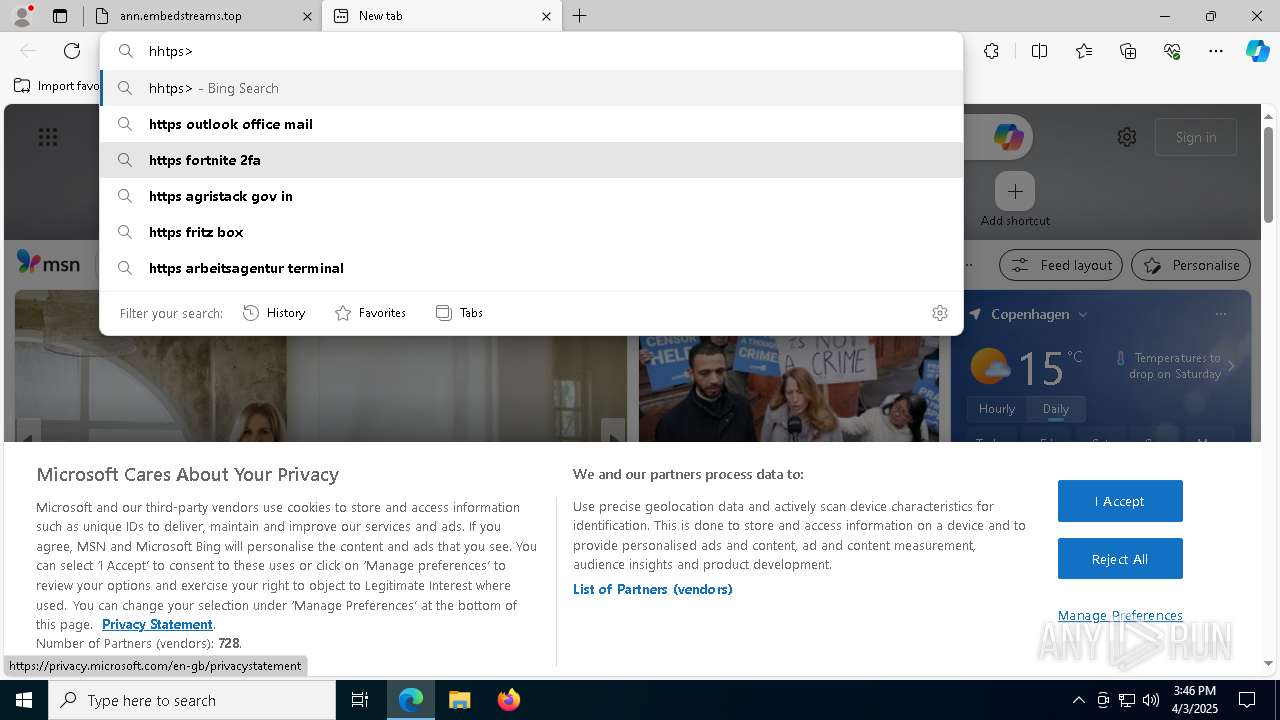Switch weather to the Hourly tab
1280x720 pixels.
pyautogui.click(x=997, y=409)
